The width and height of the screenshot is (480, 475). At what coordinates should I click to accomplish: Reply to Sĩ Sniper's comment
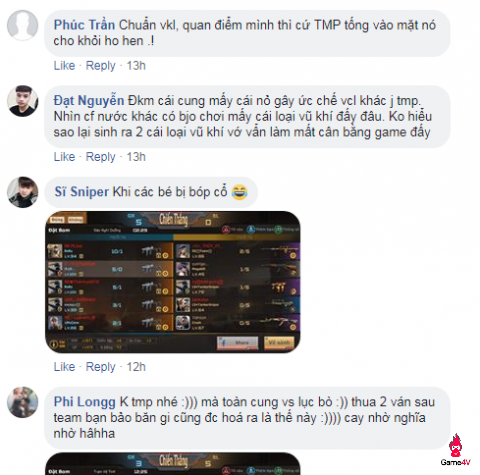(x=101, y=367)
